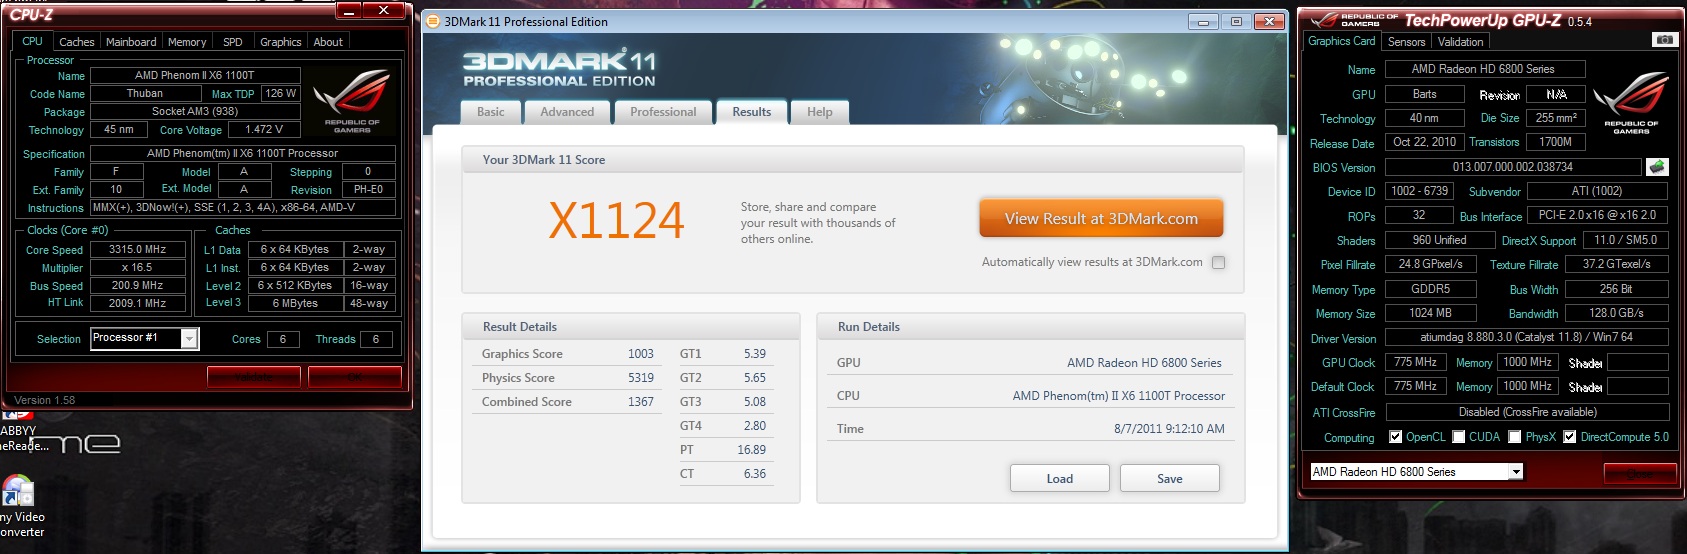Click the BIOS Version field in GPU-Z
The image size is (1687, 554).
[1513, 167]
